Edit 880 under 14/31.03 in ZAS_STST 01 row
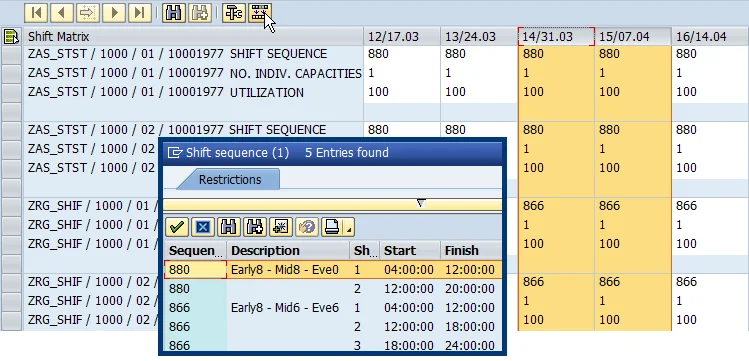The height and width of the screenshot is (361, 749). (x=556, y=54)
